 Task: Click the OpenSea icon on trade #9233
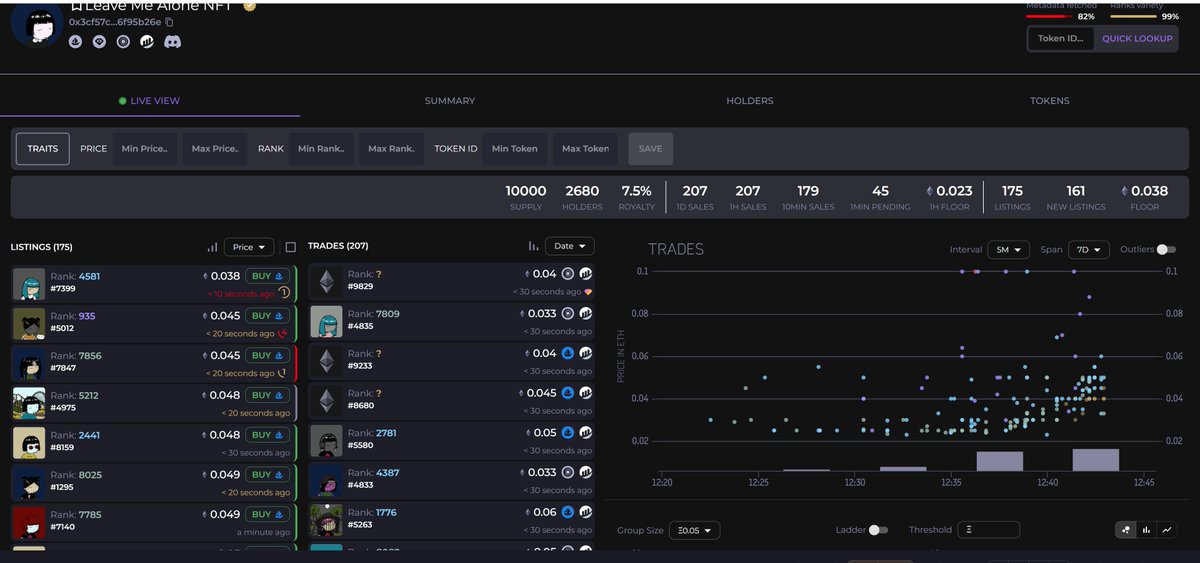click(568, 353)
